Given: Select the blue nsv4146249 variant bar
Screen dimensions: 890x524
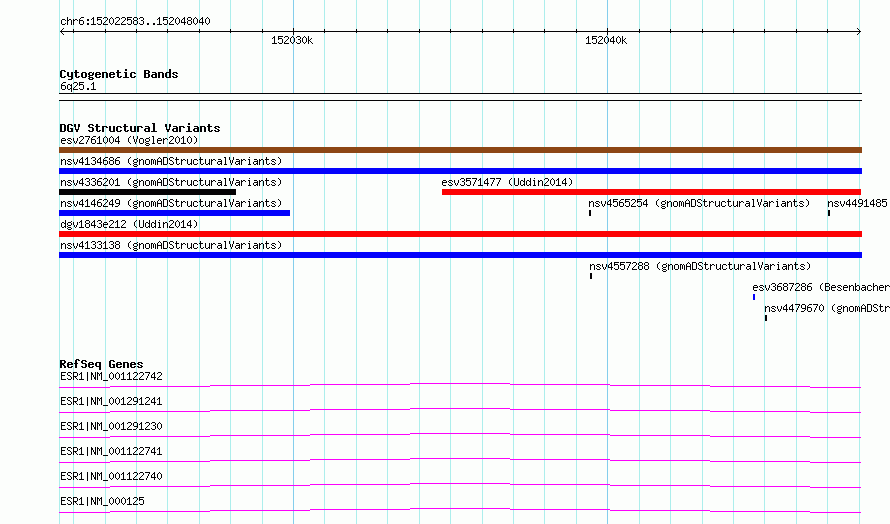Looking at the screenshot, I should click(x=174, y=213).
